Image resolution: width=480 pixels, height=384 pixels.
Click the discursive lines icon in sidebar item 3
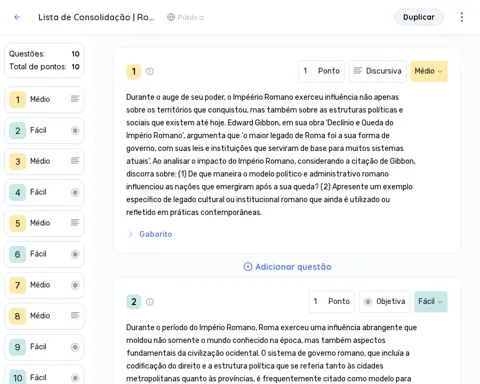(75, 161)
